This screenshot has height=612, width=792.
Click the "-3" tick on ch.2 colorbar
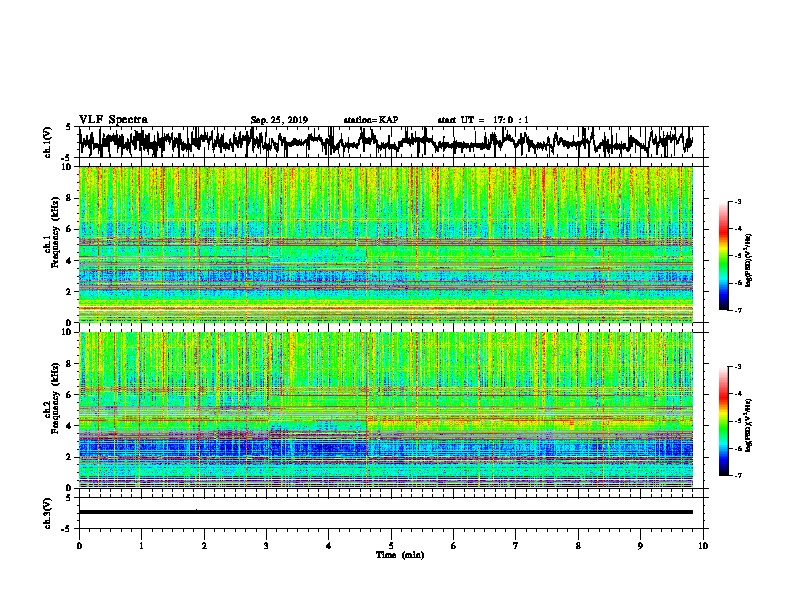coord(737,367)
